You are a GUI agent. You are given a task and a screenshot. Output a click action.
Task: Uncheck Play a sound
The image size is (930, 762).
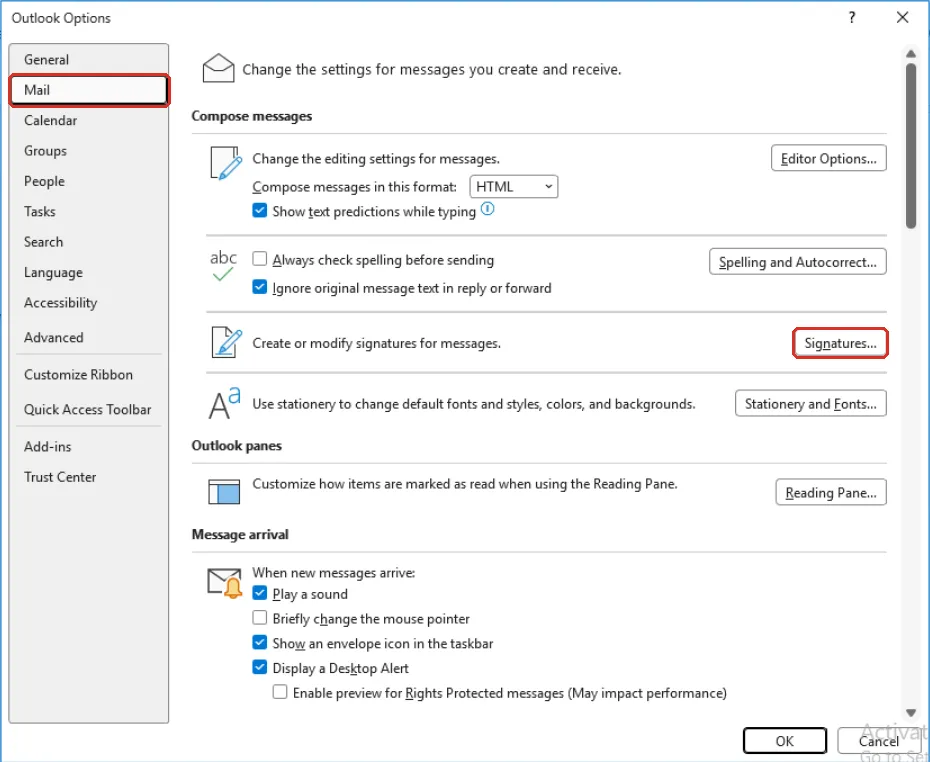[260, 593]
